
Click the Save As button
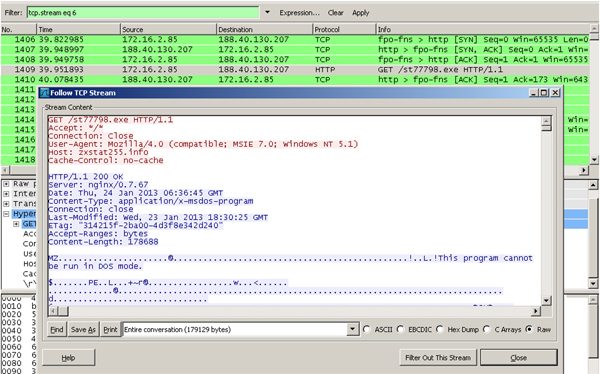coord(83,330)
